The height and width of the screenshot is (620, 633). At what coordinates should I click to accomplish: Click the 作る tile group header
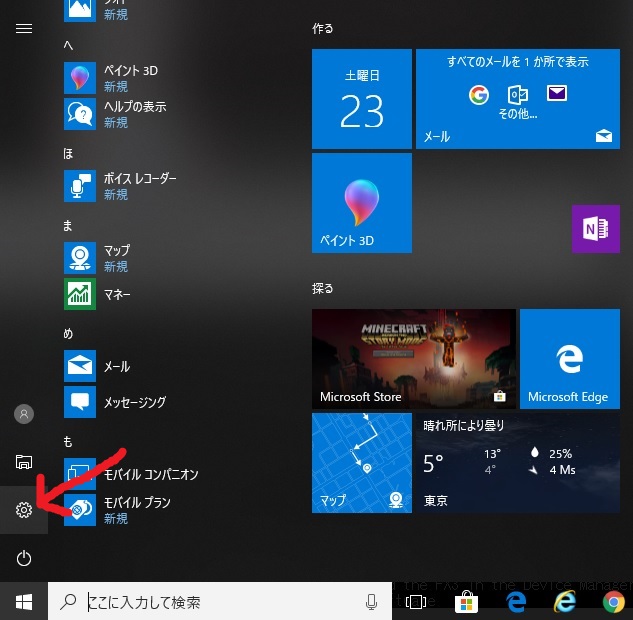[323, 29]
